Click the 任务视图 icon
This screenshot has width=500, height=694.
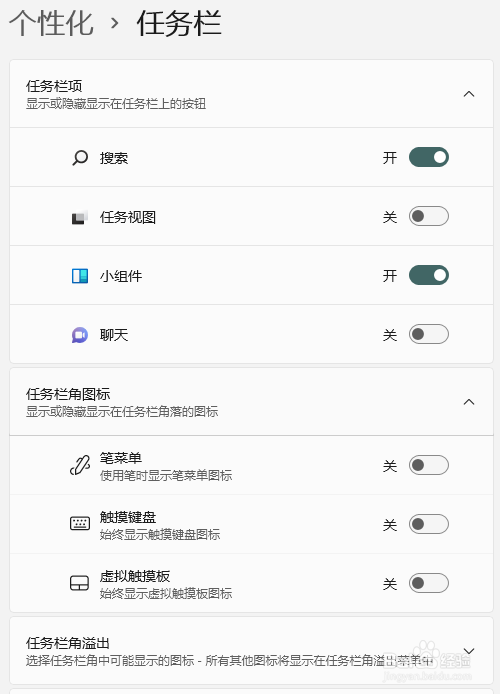point(80,217)
